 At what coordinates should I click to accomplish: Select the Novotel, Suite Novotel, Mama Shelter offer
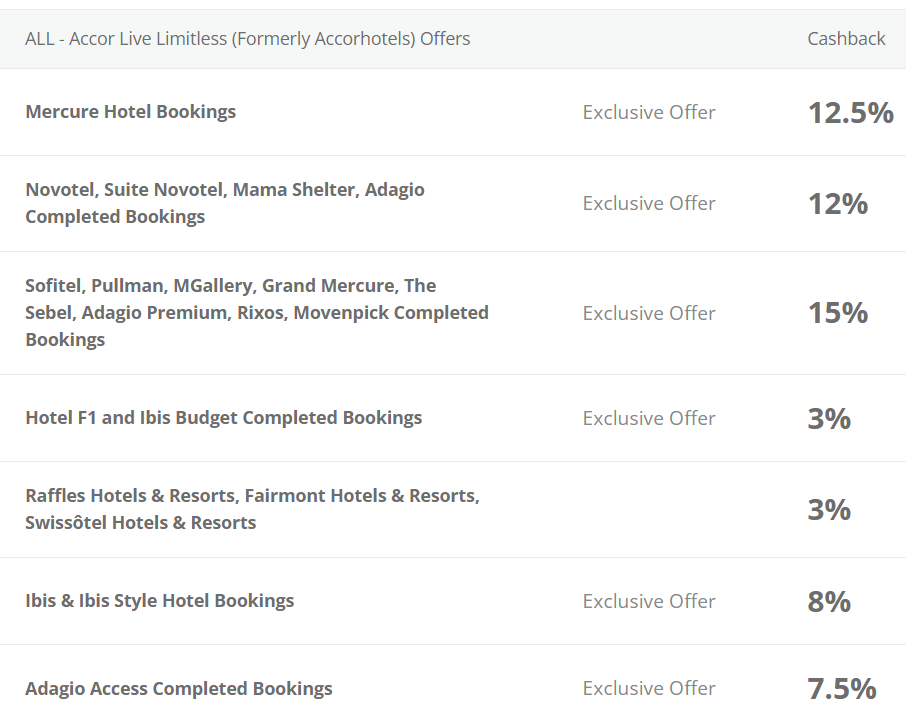point(225,203)
